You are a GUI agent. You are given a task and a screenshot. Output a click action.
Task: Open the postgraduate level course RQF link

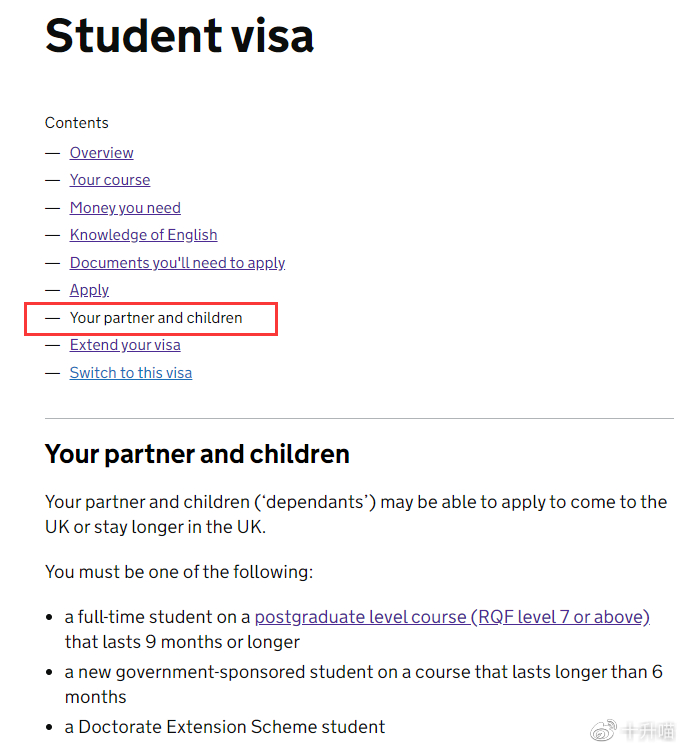(x=452, y=617)
